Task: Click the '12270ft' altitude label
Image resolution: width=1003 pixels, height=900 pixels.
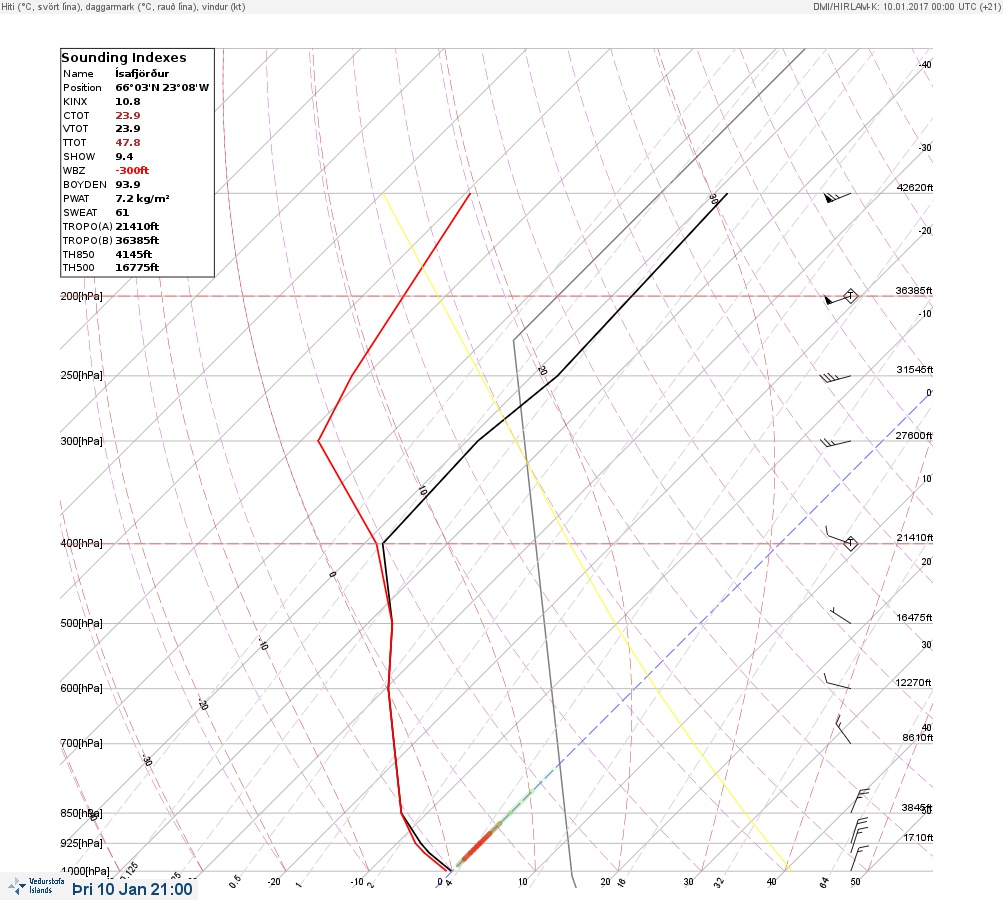Action: click(913, 683)
